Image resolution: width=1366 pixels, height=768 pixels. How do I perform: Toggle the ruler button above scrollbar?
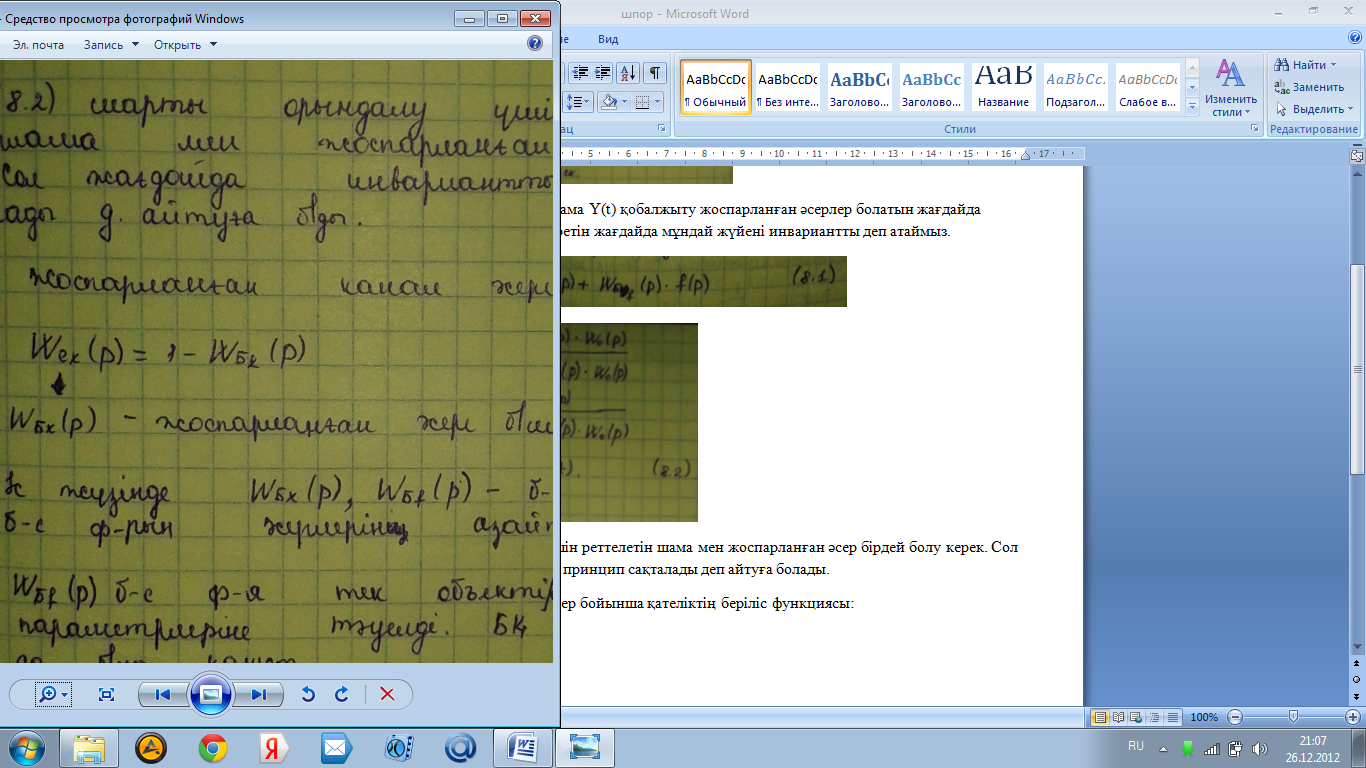coord(1357,156)
